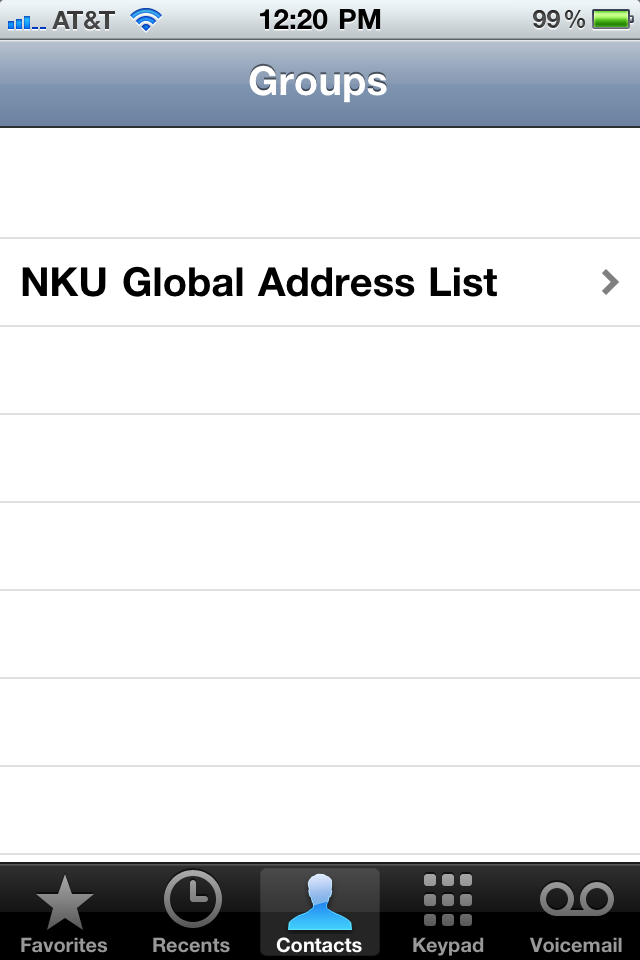Tap the Favorites star icon
This screenshot has height=960, width=640.
(x=65, y=904)
